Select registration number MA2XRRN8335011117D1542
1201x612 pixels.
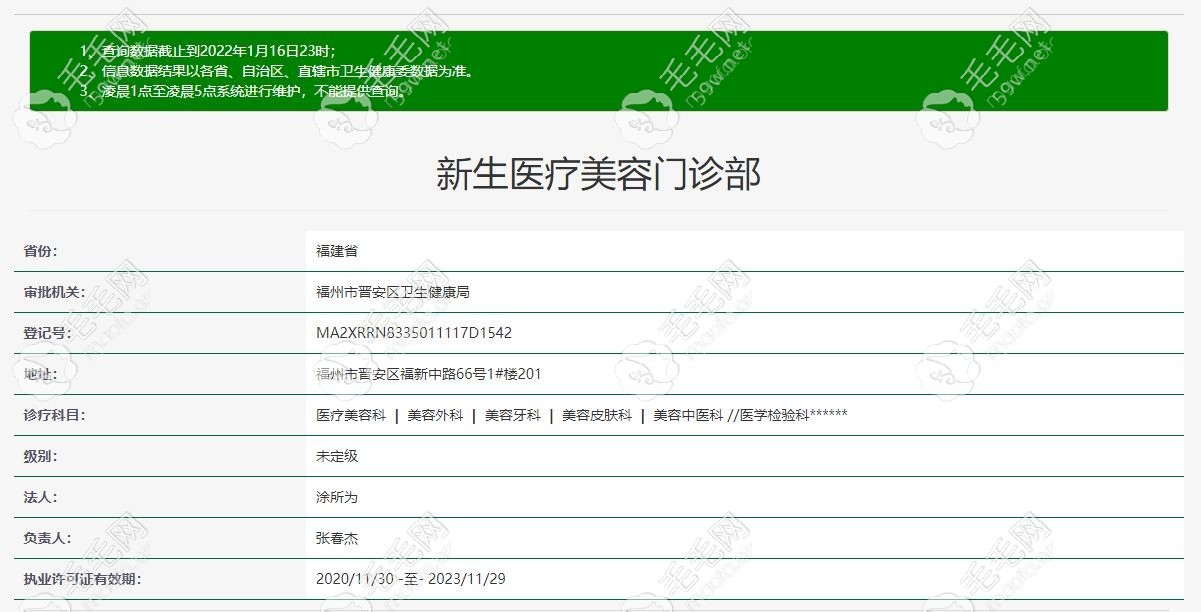[x=414, y=333]
